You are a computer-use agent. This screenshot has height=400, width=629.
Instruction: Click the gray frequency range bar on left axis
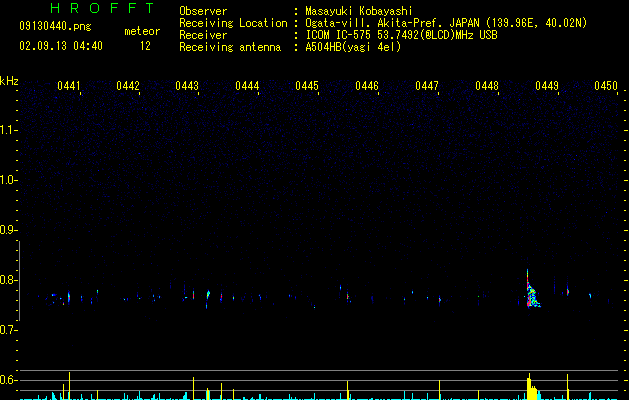(x=19, y=280)
